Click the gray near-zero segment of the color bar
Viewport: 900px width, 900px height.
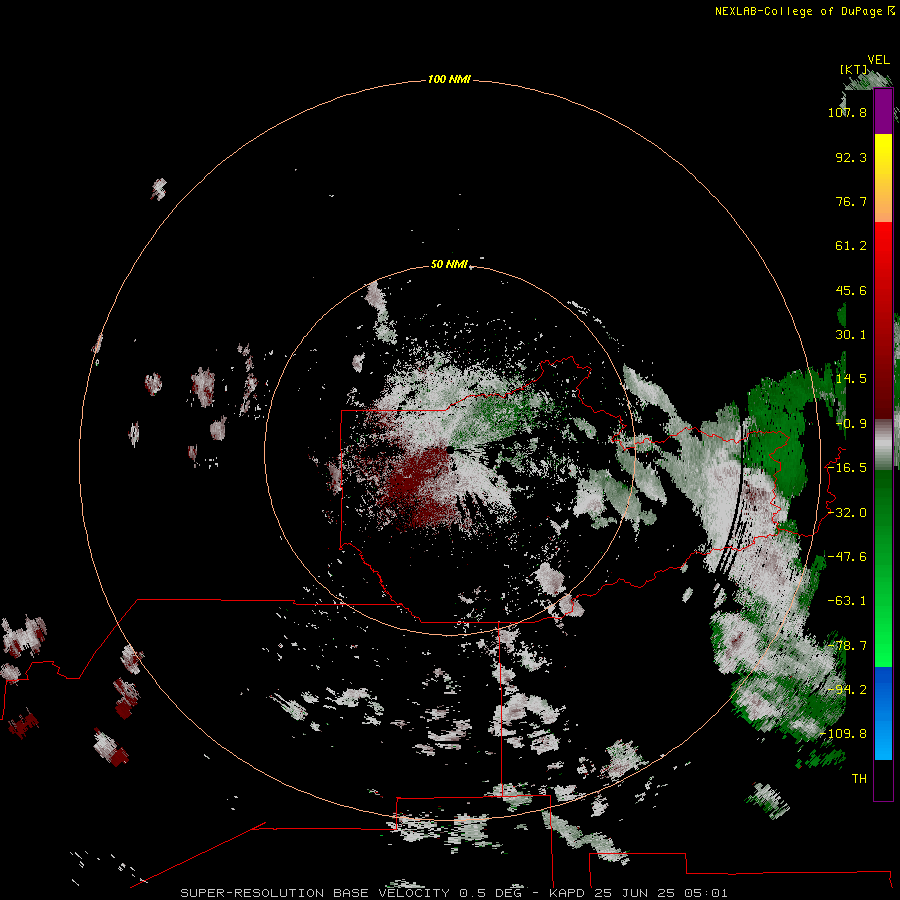(x=883, y=443)
